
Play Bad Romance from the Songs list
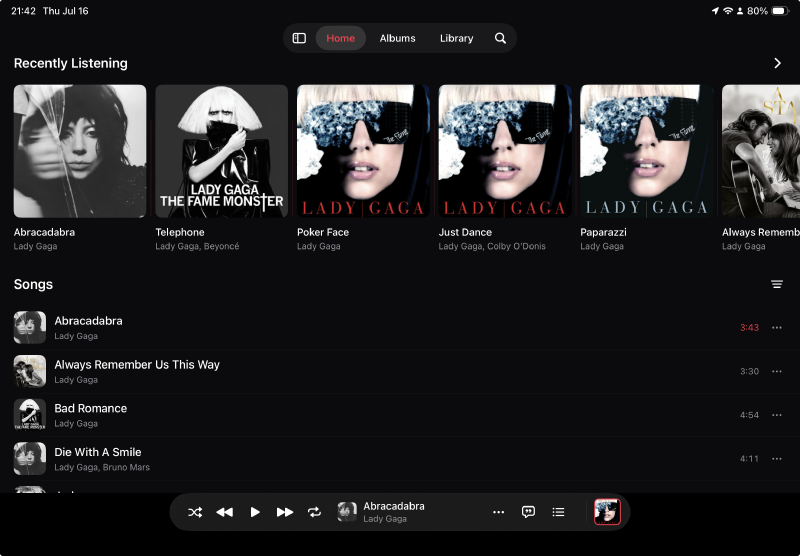click(400, 415)
